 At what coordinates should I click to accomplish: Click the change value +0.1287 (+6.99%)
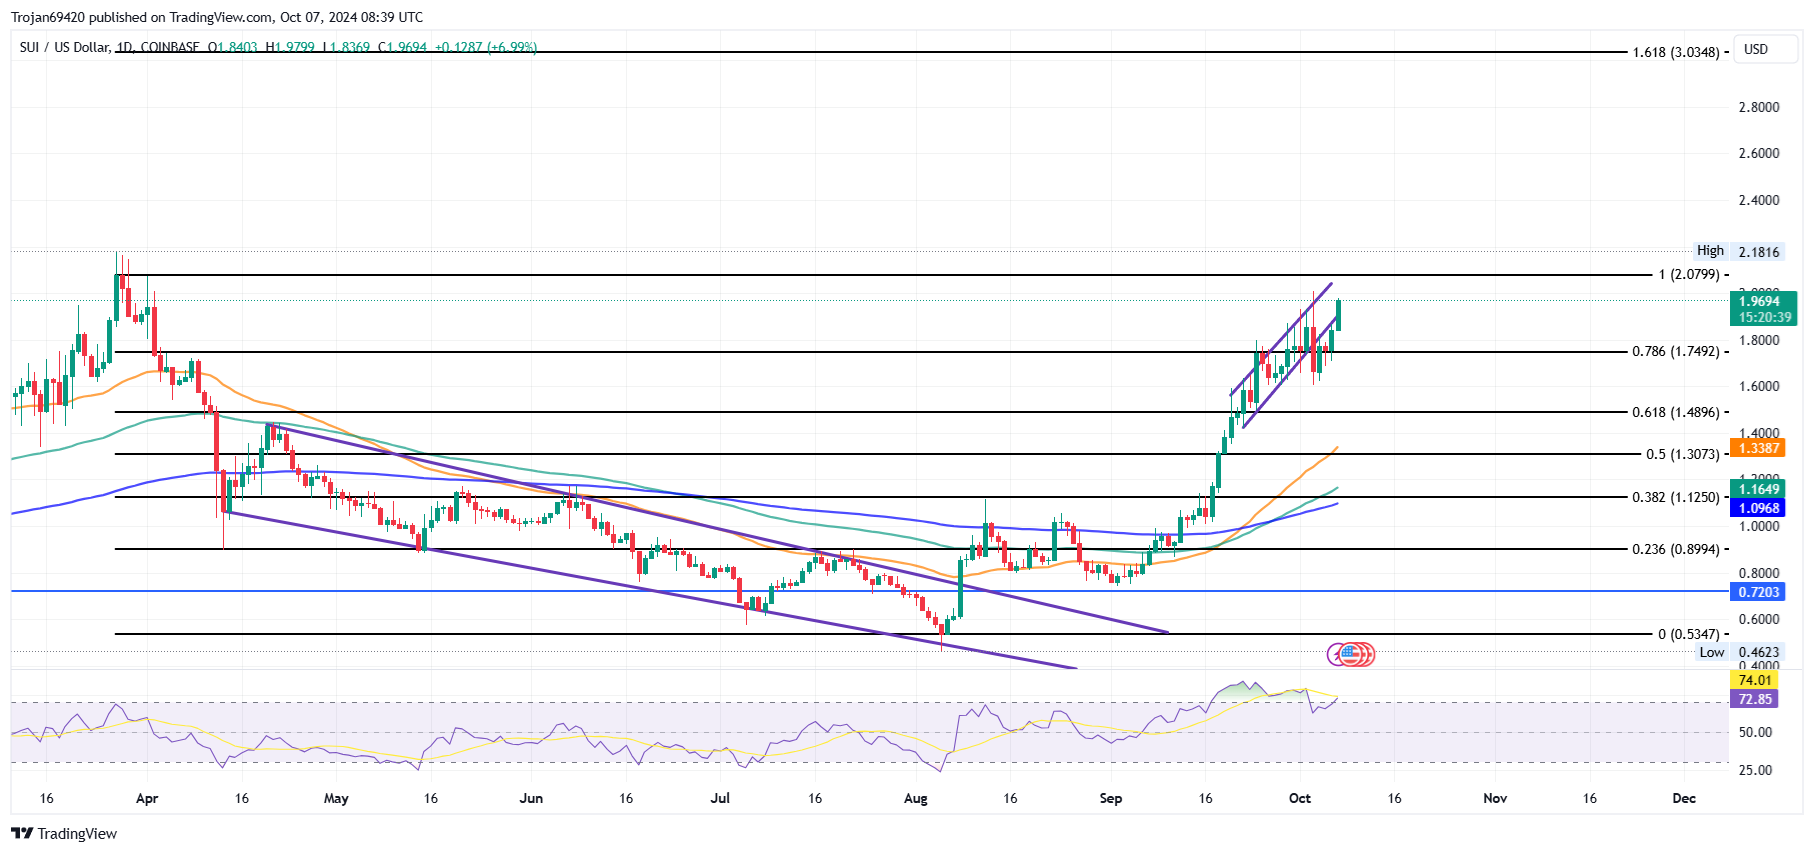tap(486, 47)
